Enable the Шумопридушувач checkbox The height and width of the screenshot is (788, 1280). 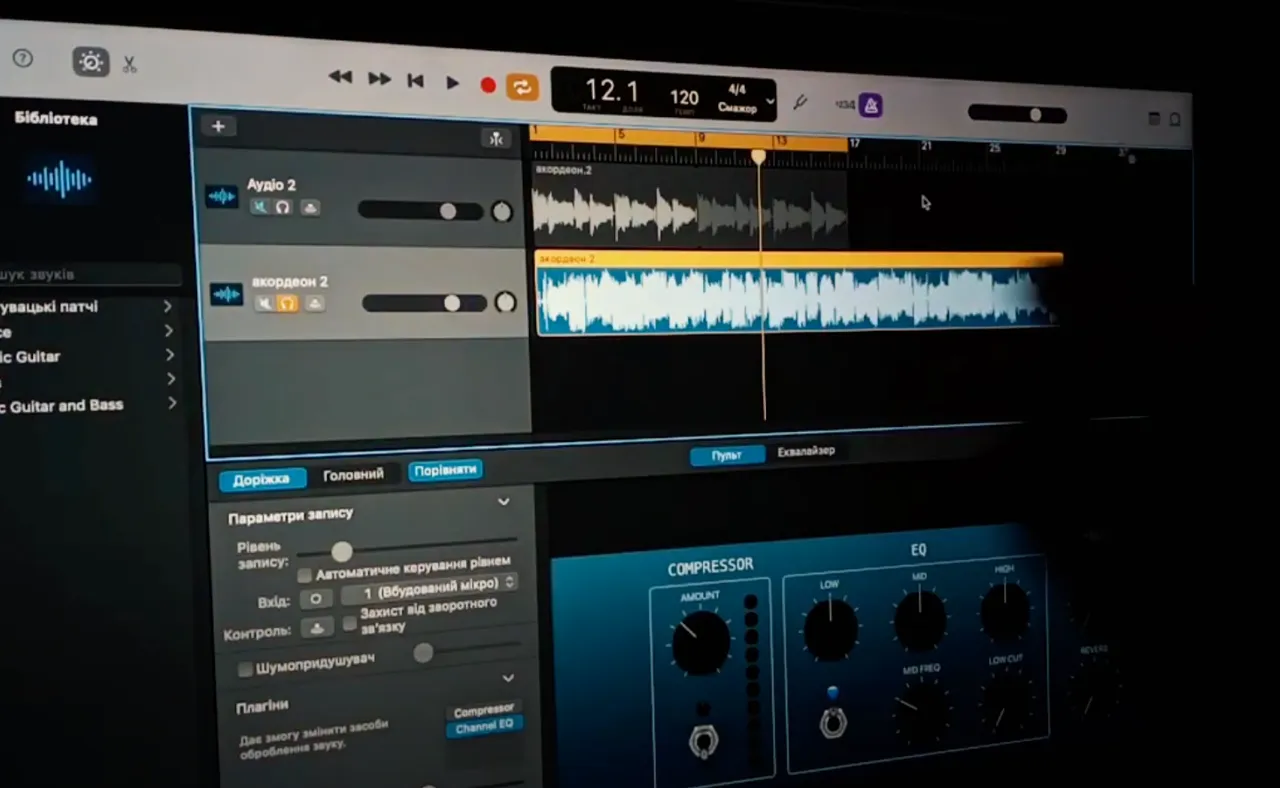245,668
